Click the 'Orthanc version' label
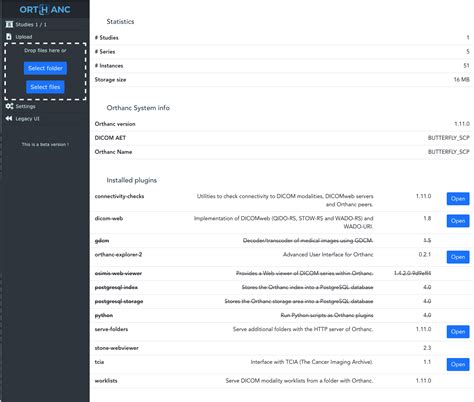 (x=115, y=124)
